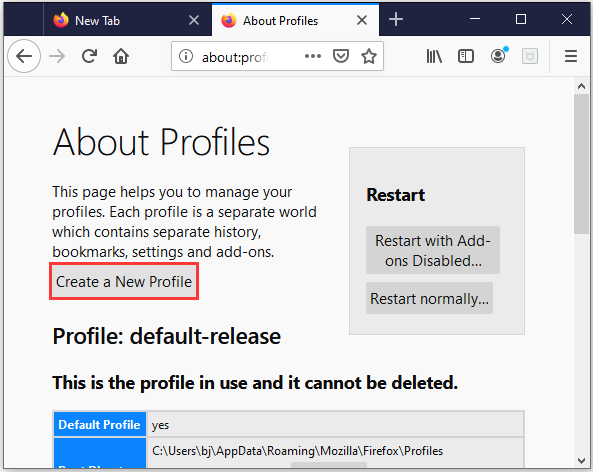Click the 'Profile: default-release' heading
593x472 pixels.
167,336
